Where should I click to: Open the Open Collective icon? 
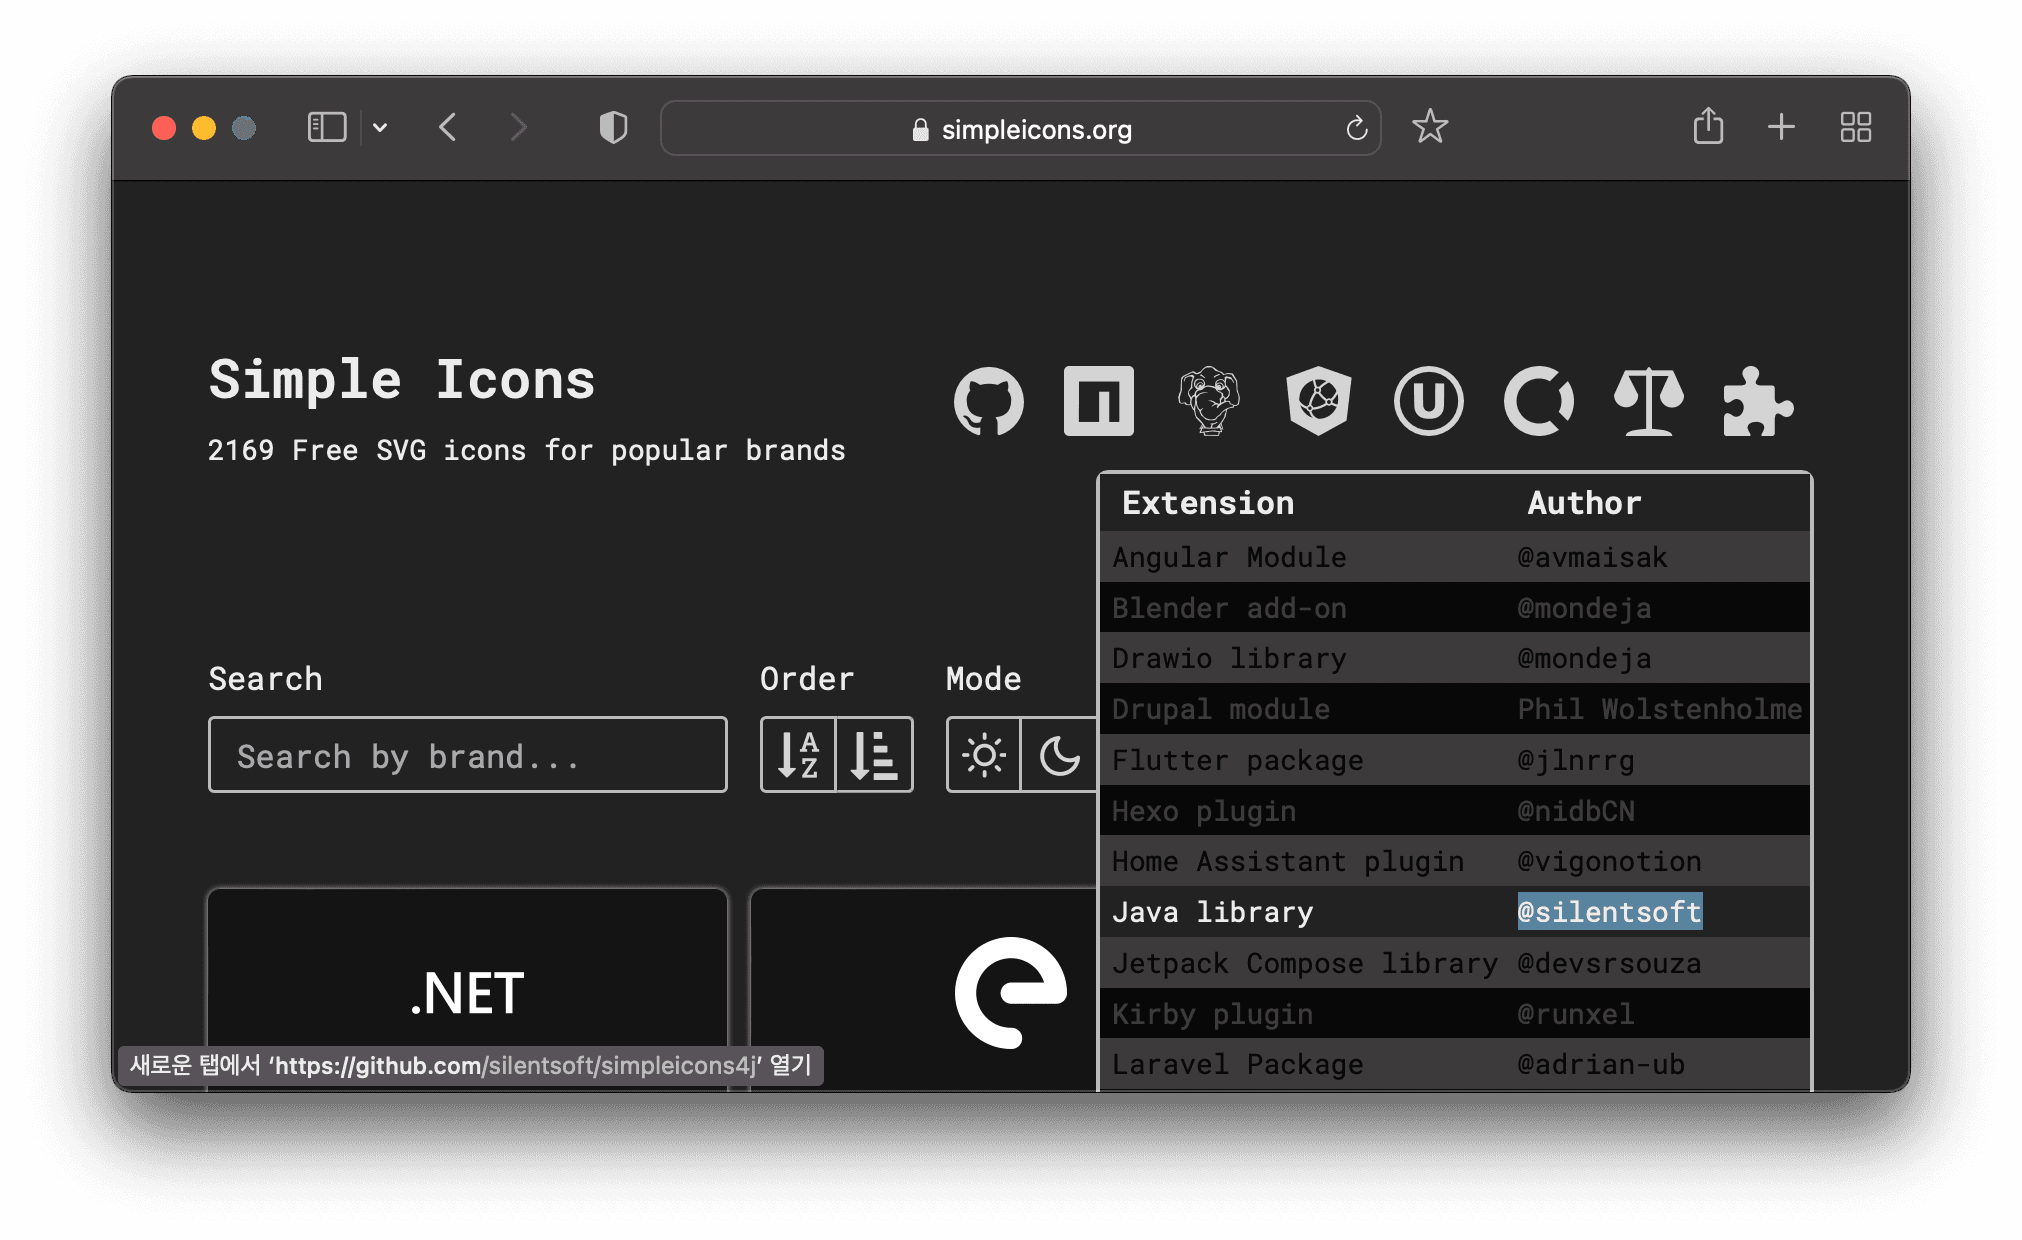click(x=1538, y=401)
